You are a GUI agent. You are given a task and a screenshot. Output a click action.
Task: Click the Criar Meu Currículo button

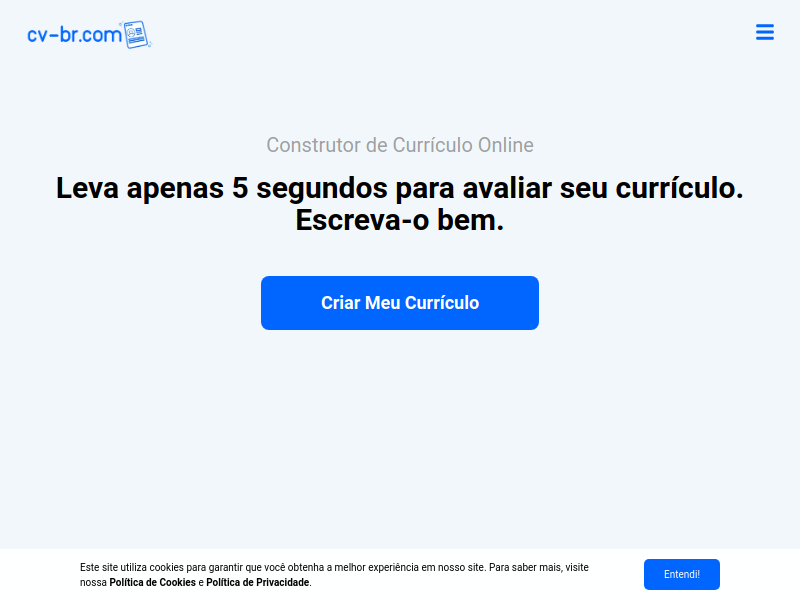(399, 303)
